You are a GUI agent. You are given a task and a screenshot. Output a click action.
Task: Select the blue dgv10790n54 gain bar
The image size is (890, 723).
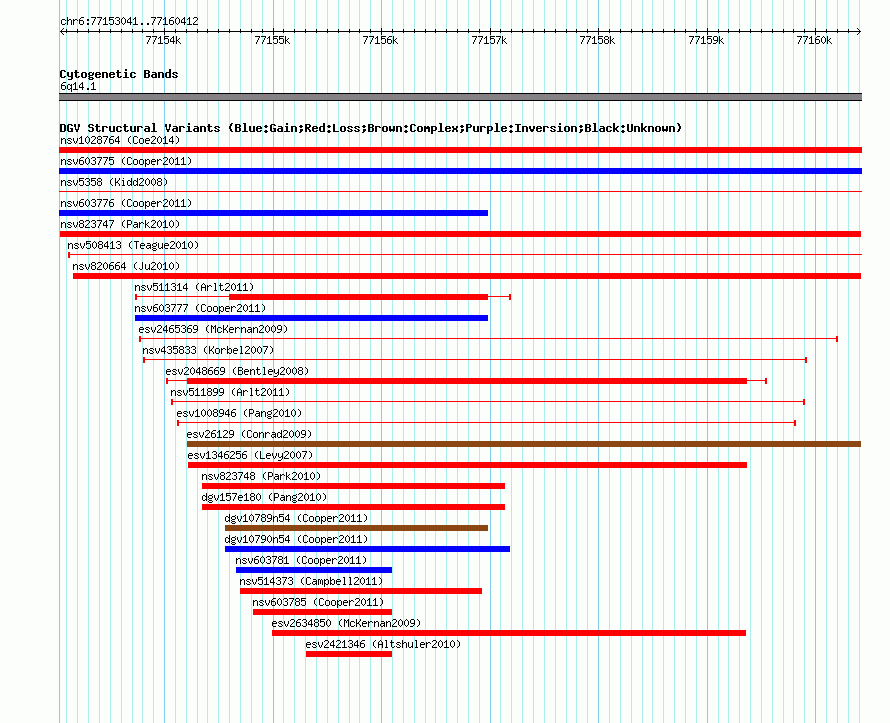pos(367,549)
